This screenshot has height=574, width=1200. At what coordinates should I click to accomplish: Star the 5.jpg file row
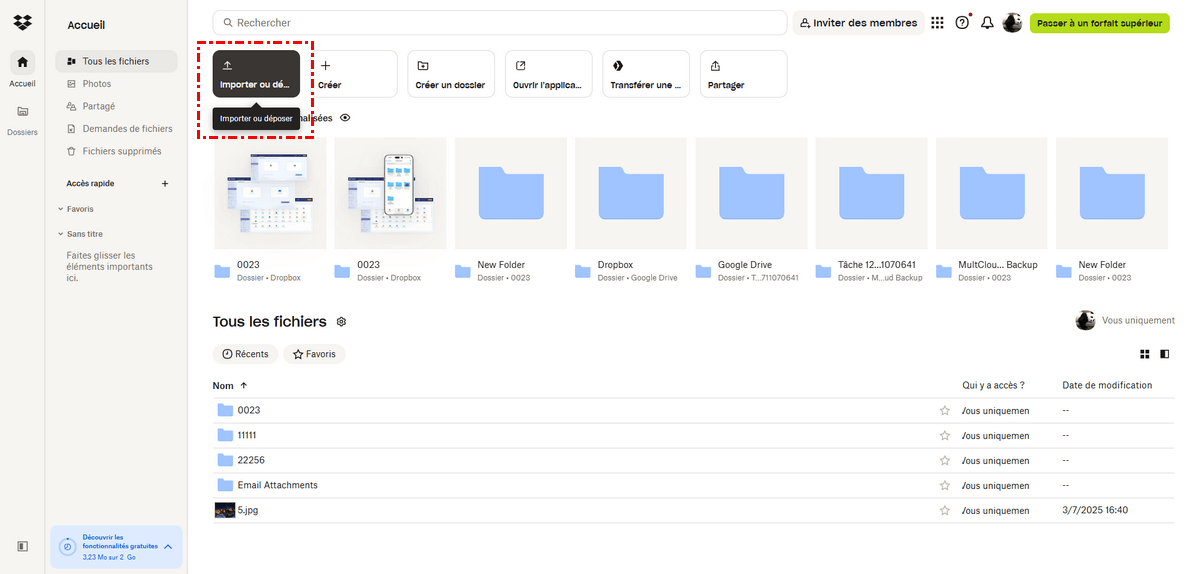[944, 510]
